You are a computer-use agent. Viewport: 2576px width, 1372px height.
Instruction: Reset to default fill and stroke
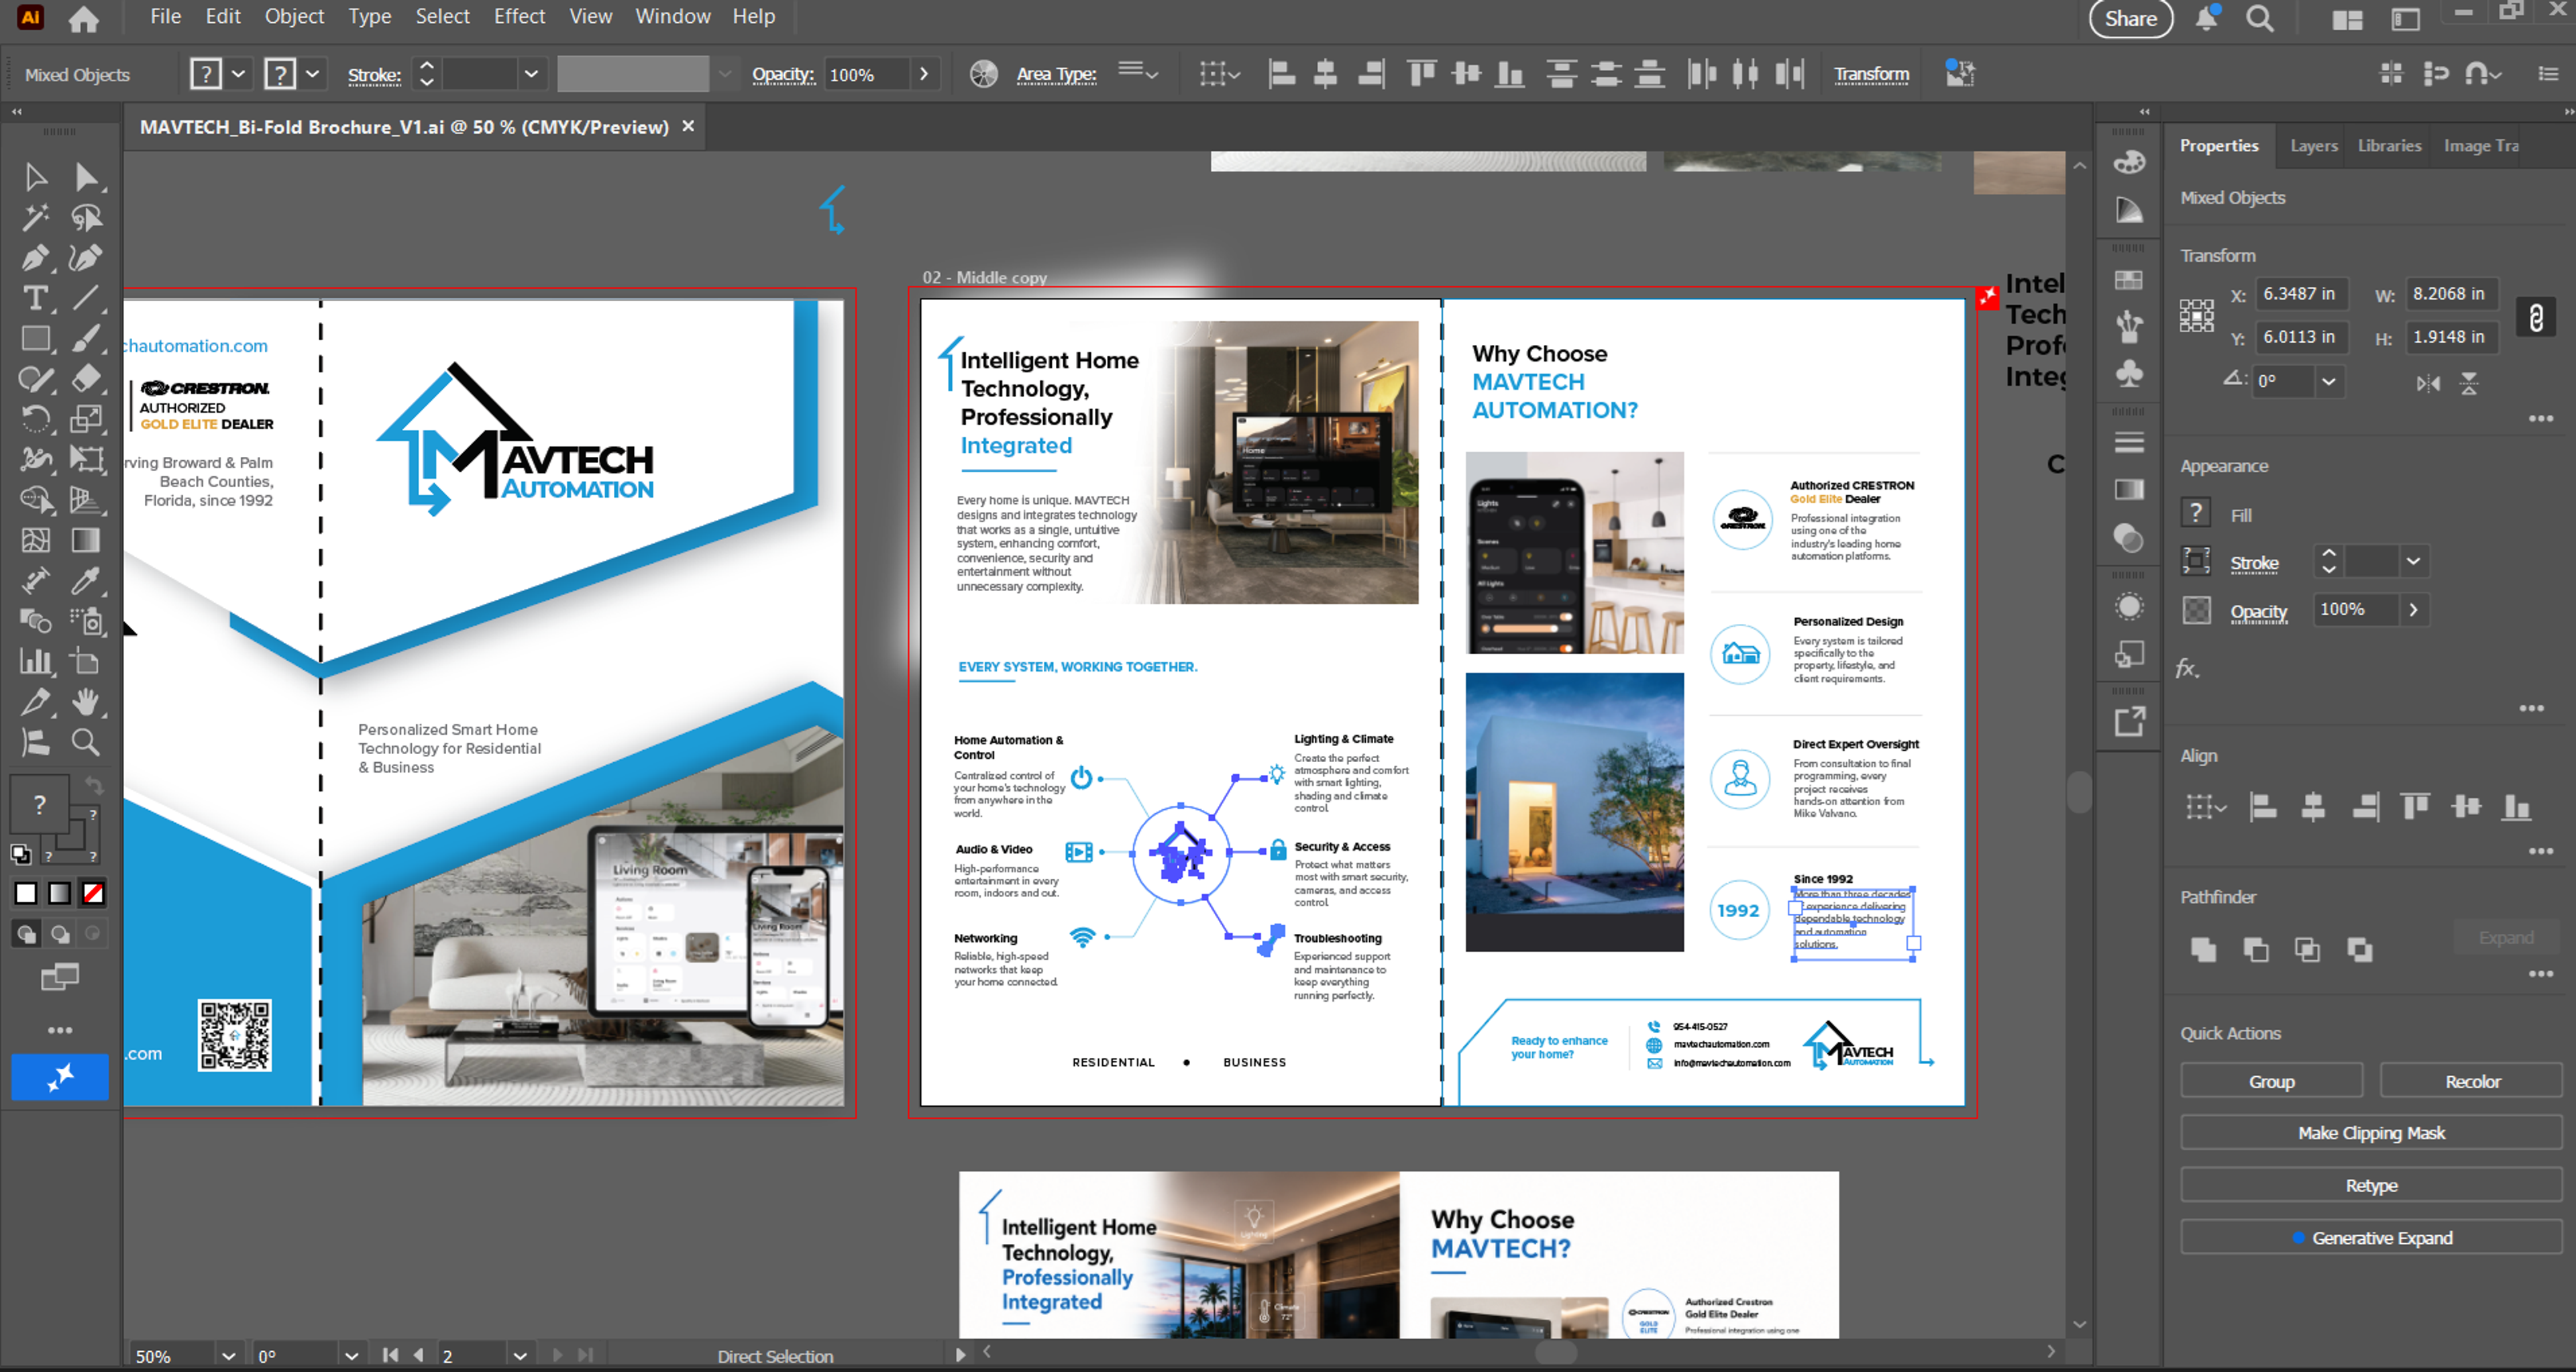(x=21, y=854)
